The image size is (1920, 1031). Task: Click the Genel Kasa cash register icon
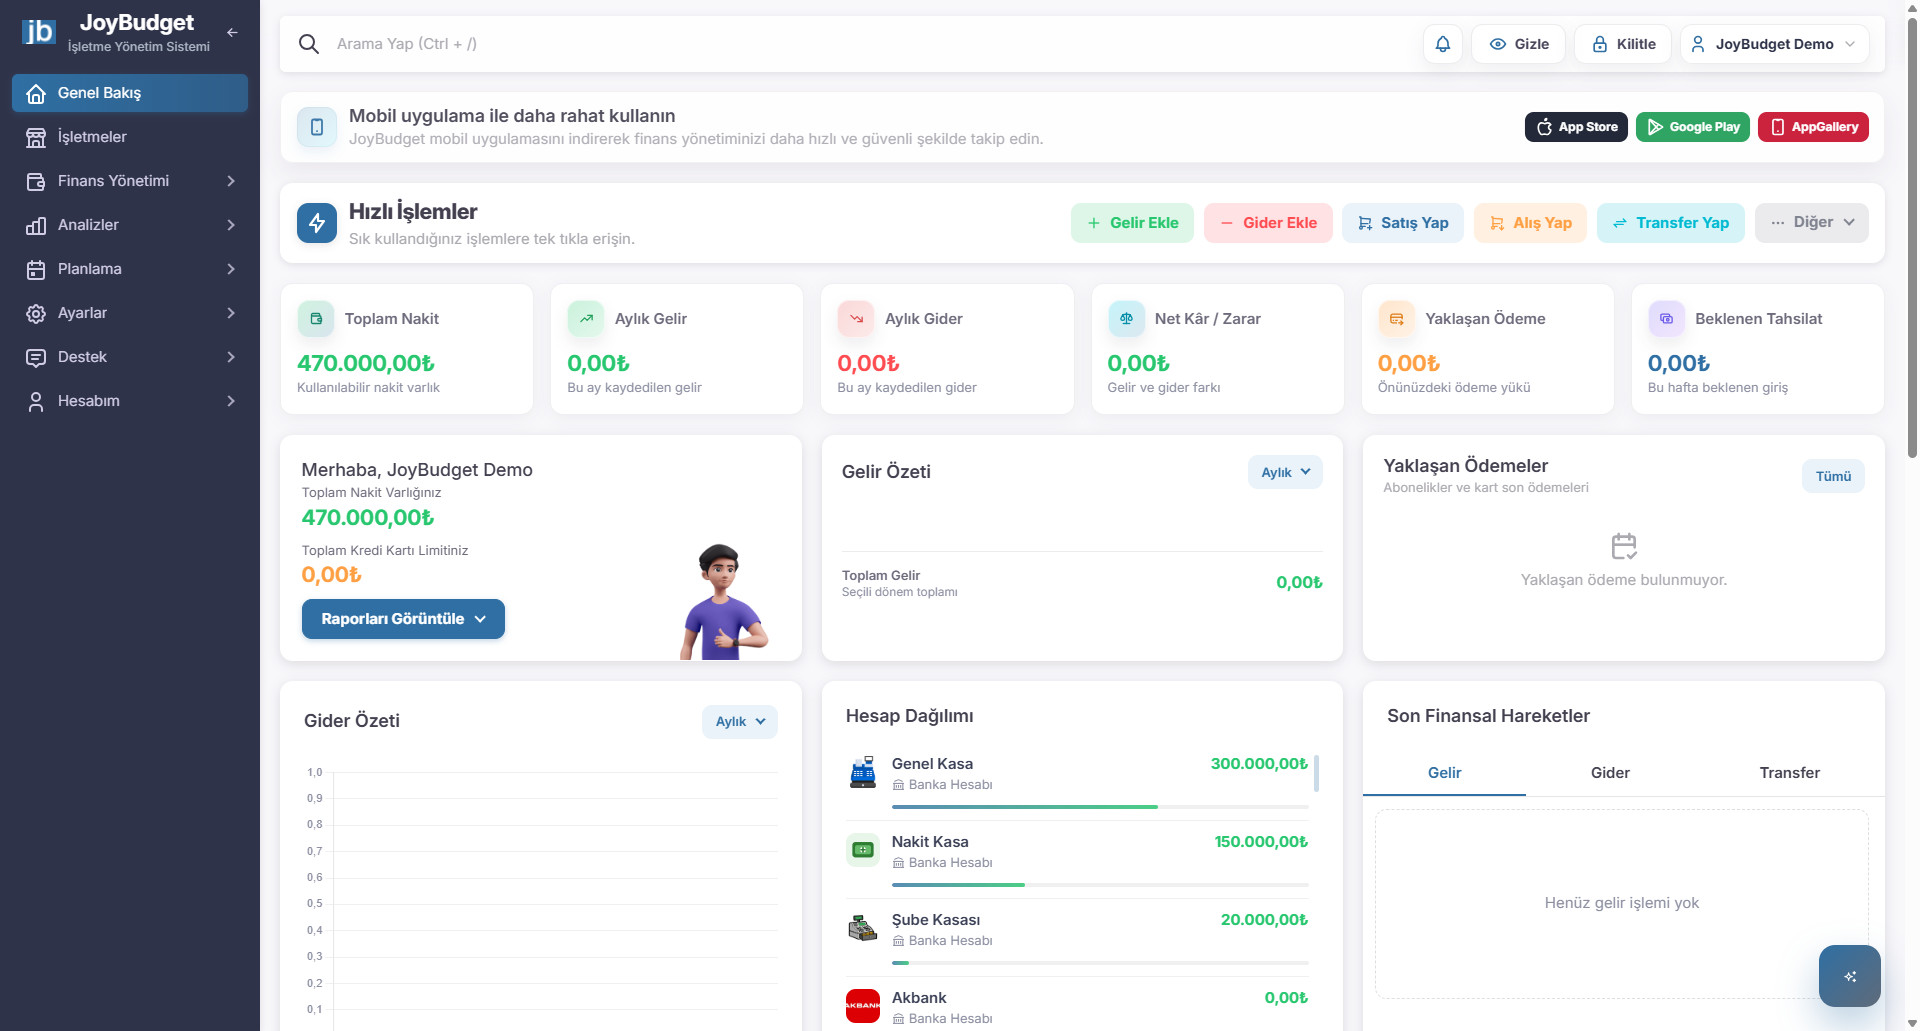coord(863,772)
